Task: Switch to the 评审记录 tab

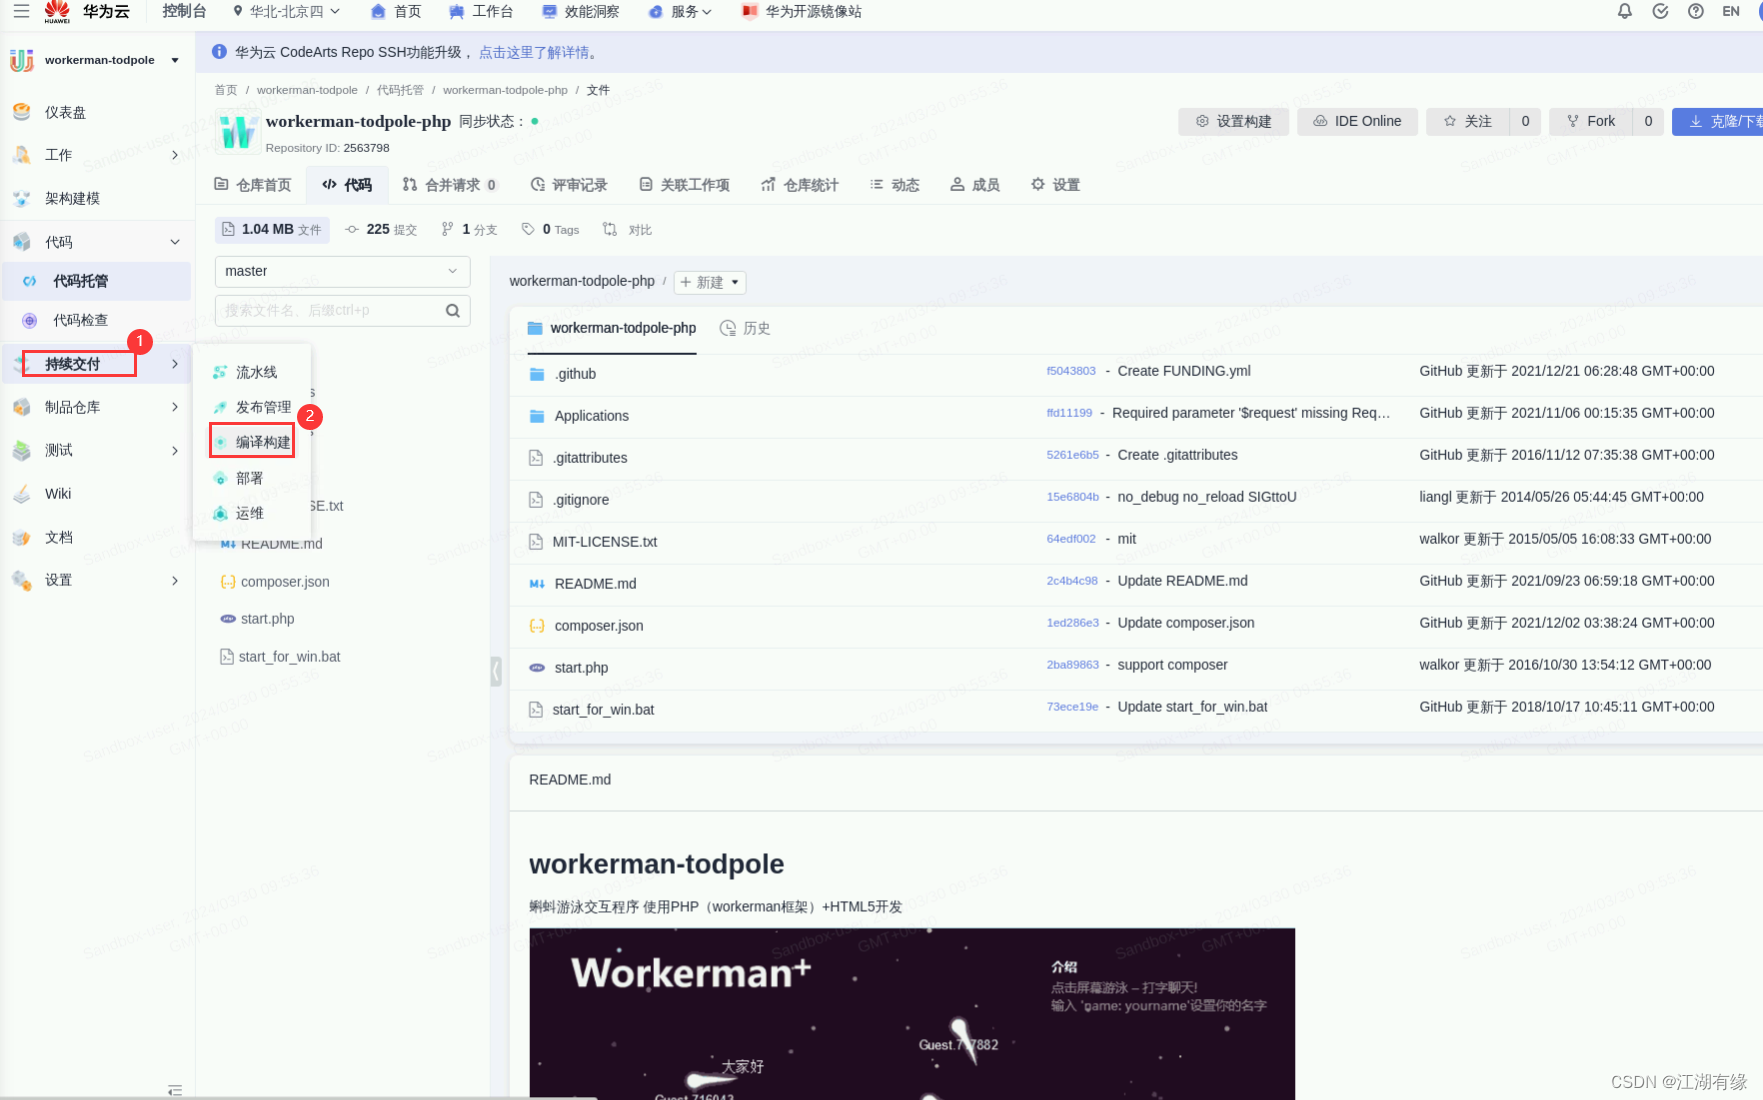Action: coord(569,185)
